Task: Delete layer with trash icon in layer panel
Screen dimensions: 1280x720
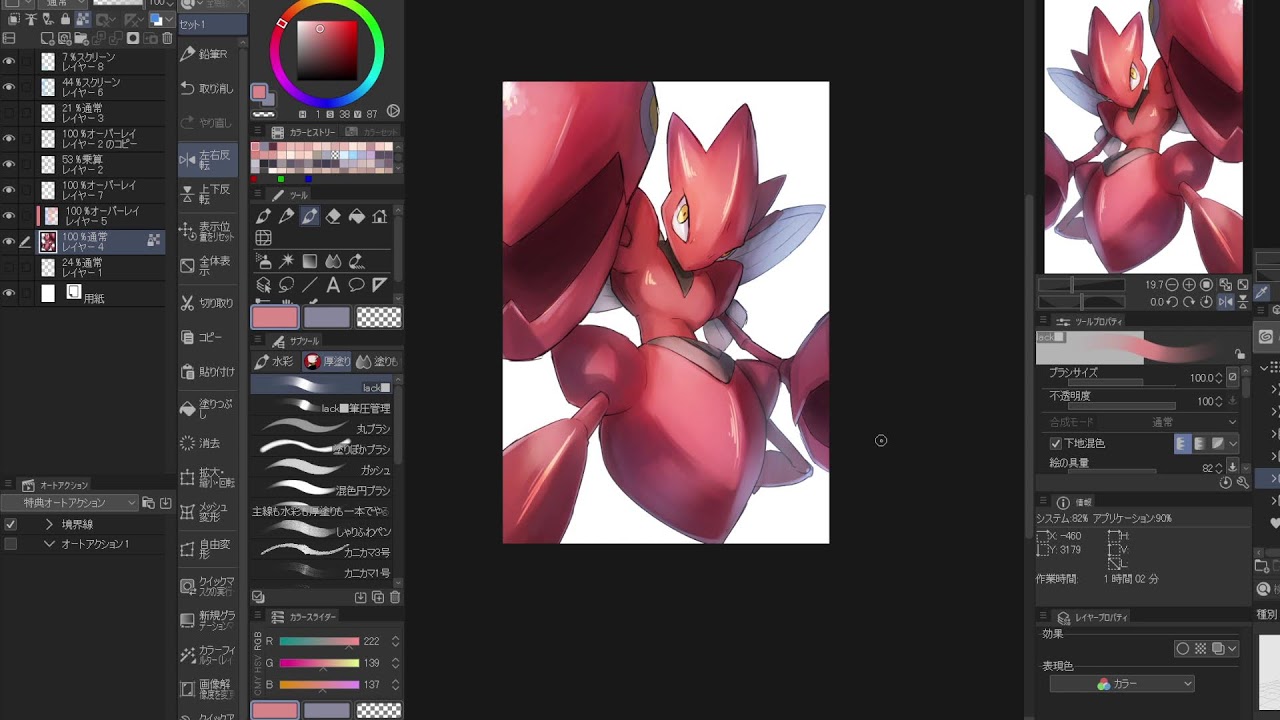Action: (x=168, y=39)
